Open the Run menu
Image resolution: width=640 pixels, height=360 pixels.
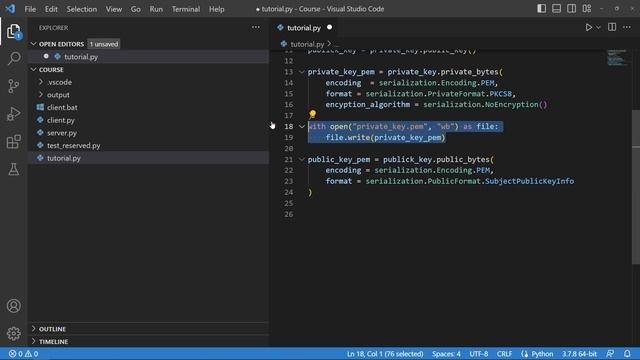tap(156, 9)
